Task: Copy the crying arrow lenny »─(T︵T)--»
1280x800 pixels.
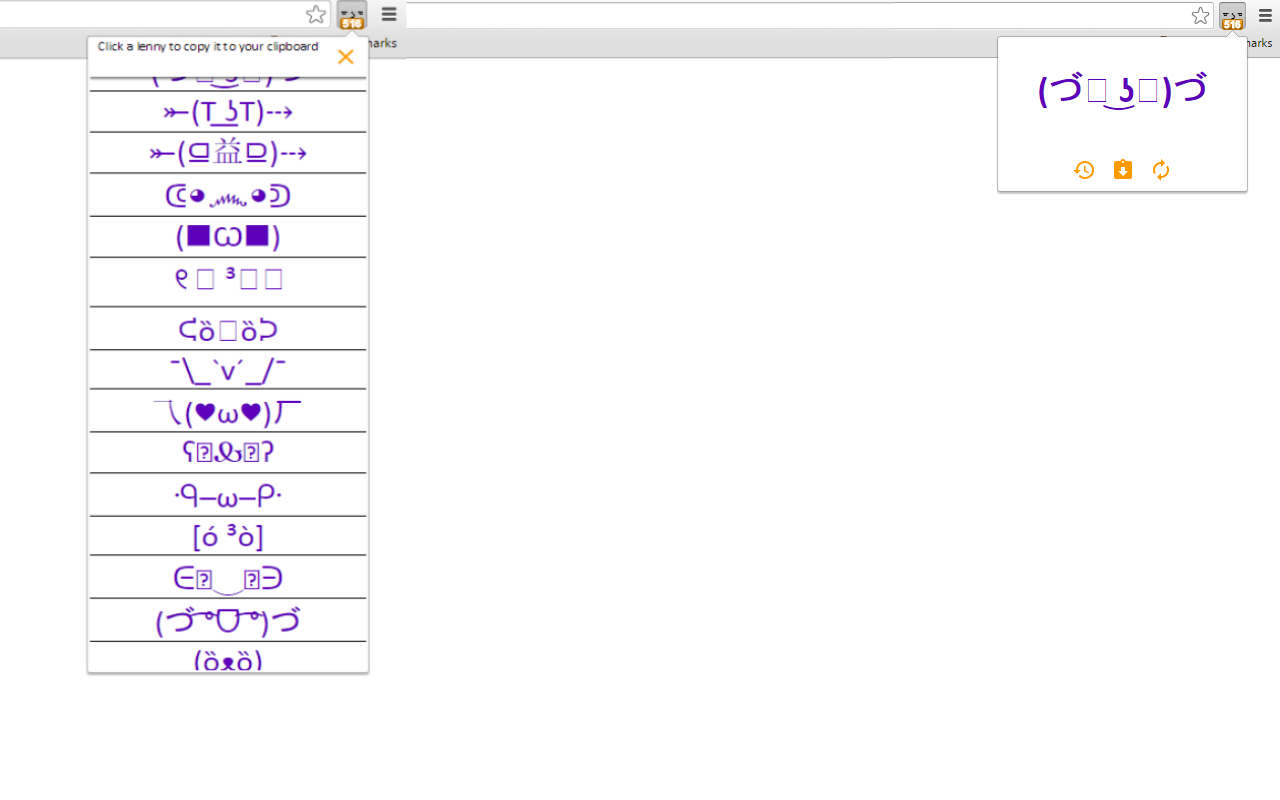Action: (227, 112)
